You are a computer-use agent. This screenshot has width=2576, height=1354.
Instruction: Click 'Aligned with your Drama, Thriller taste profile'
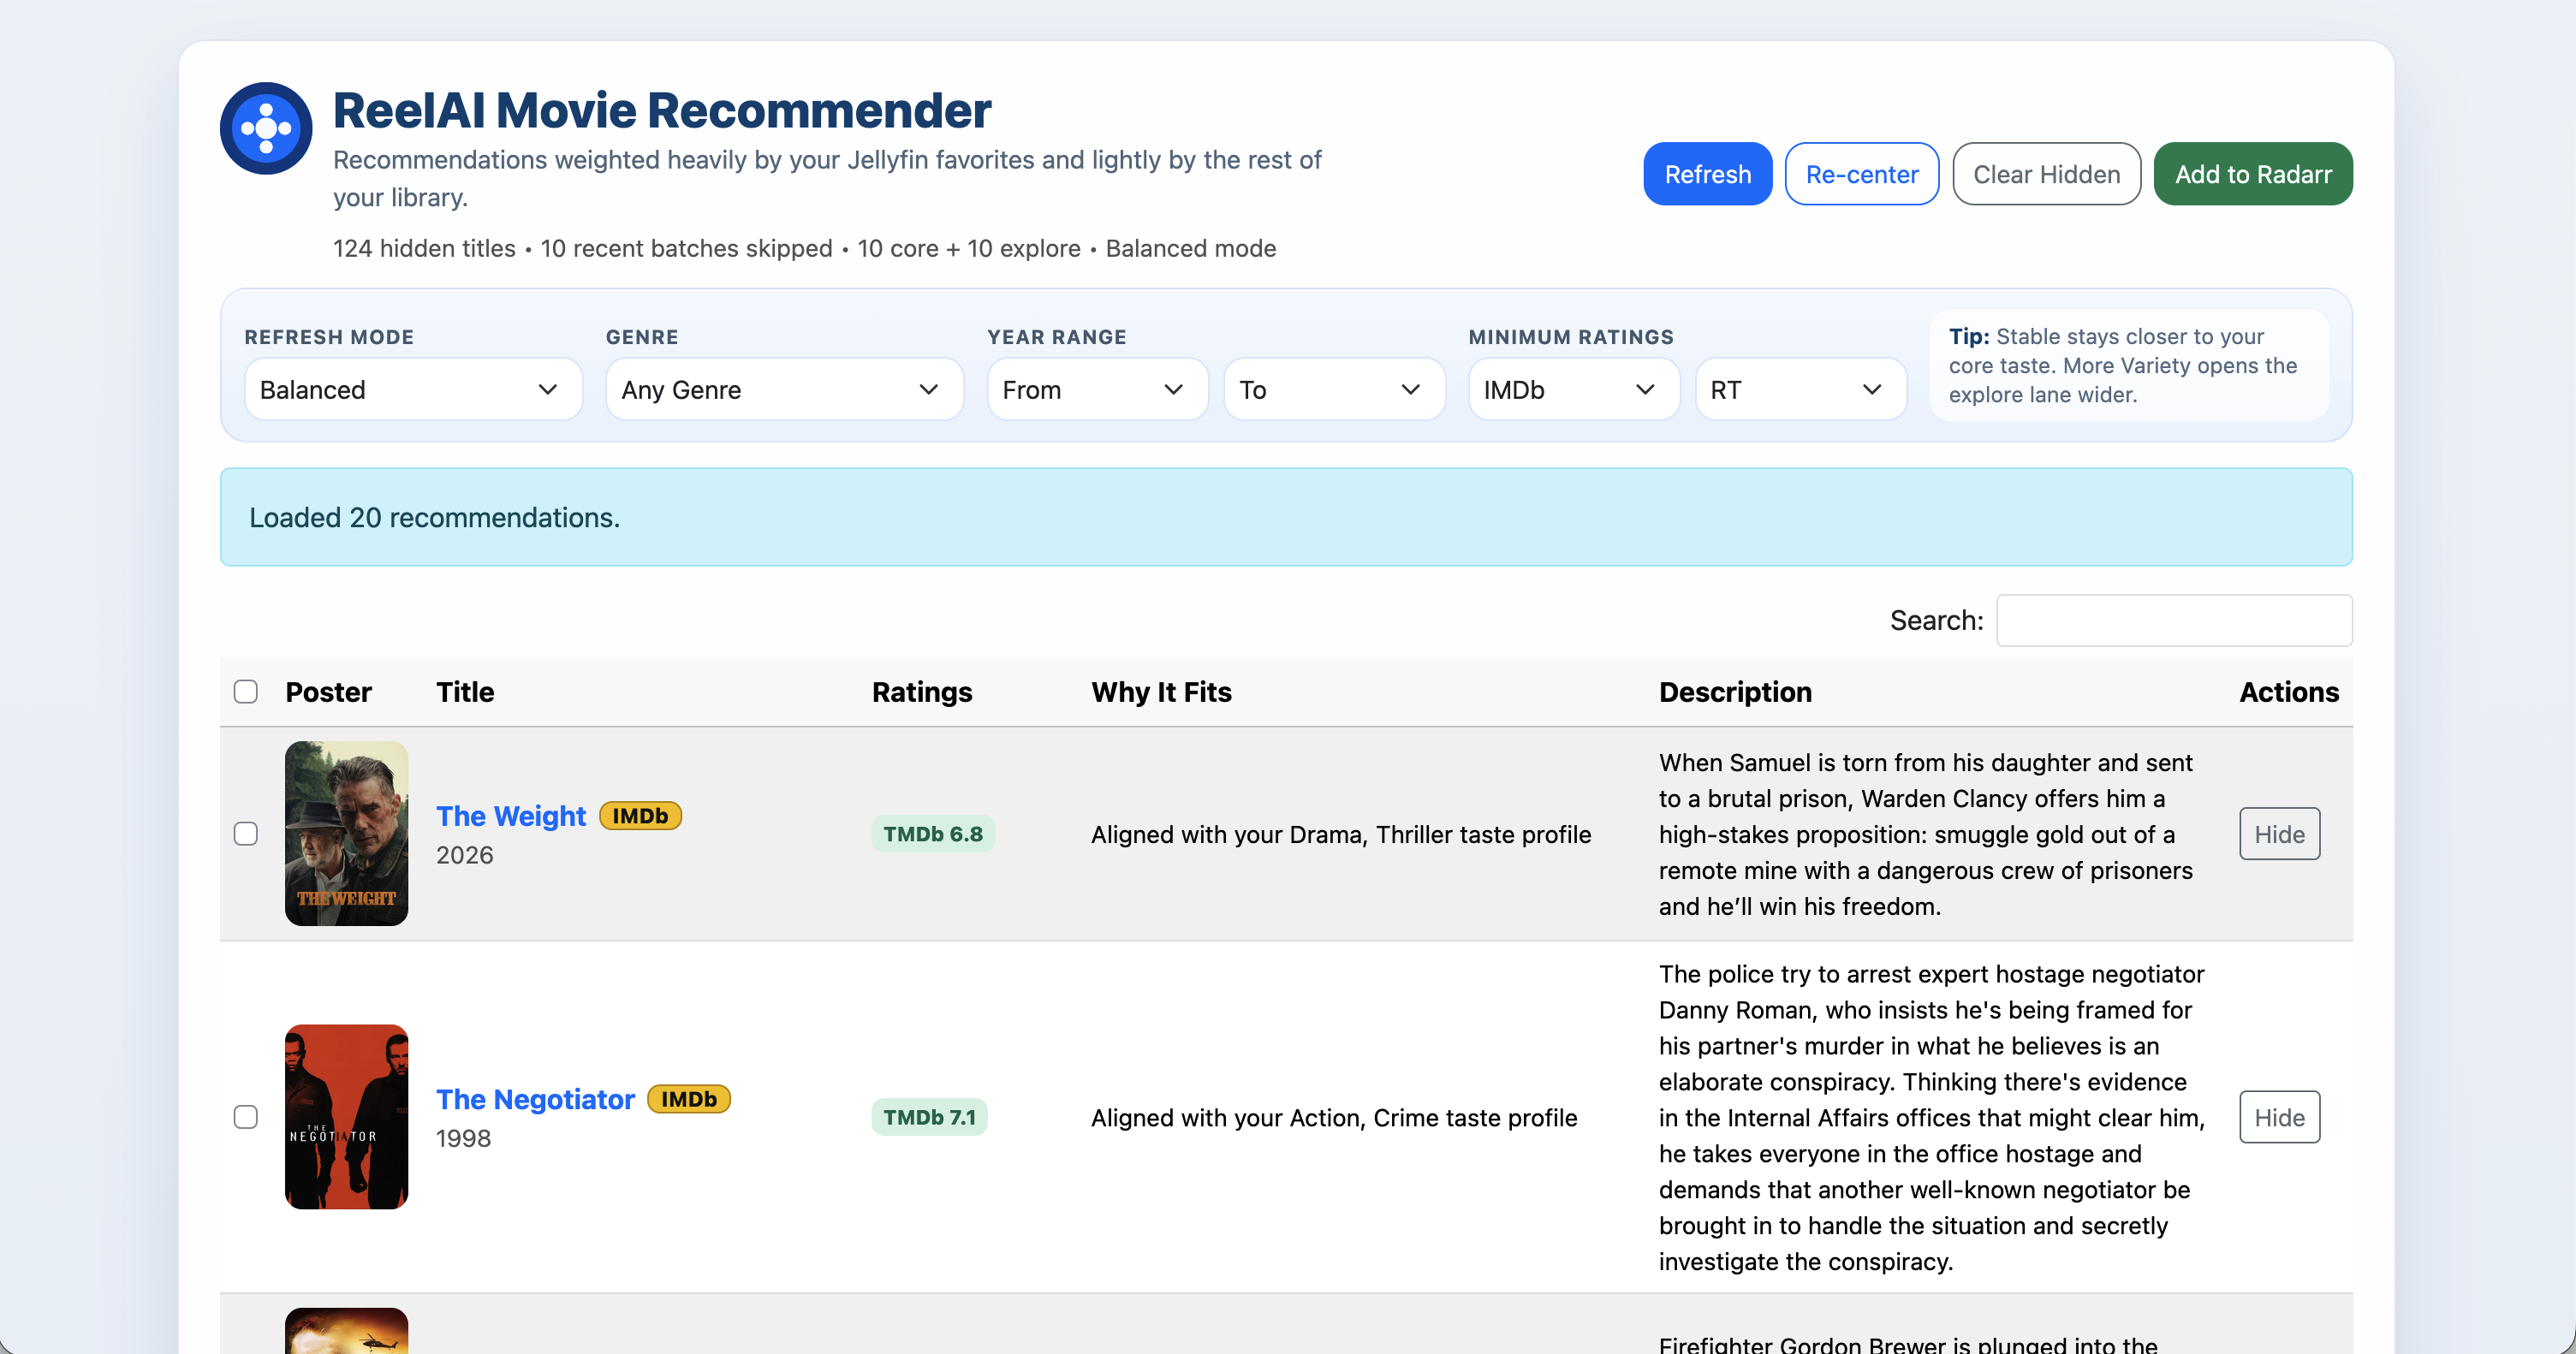(1341, 834)
